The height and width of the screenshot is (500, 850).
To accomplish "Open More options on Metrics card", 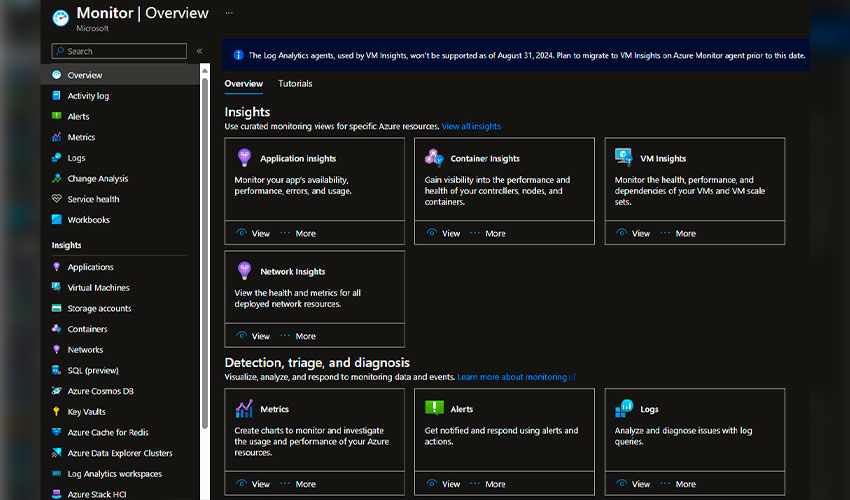I will coord(298,484).
